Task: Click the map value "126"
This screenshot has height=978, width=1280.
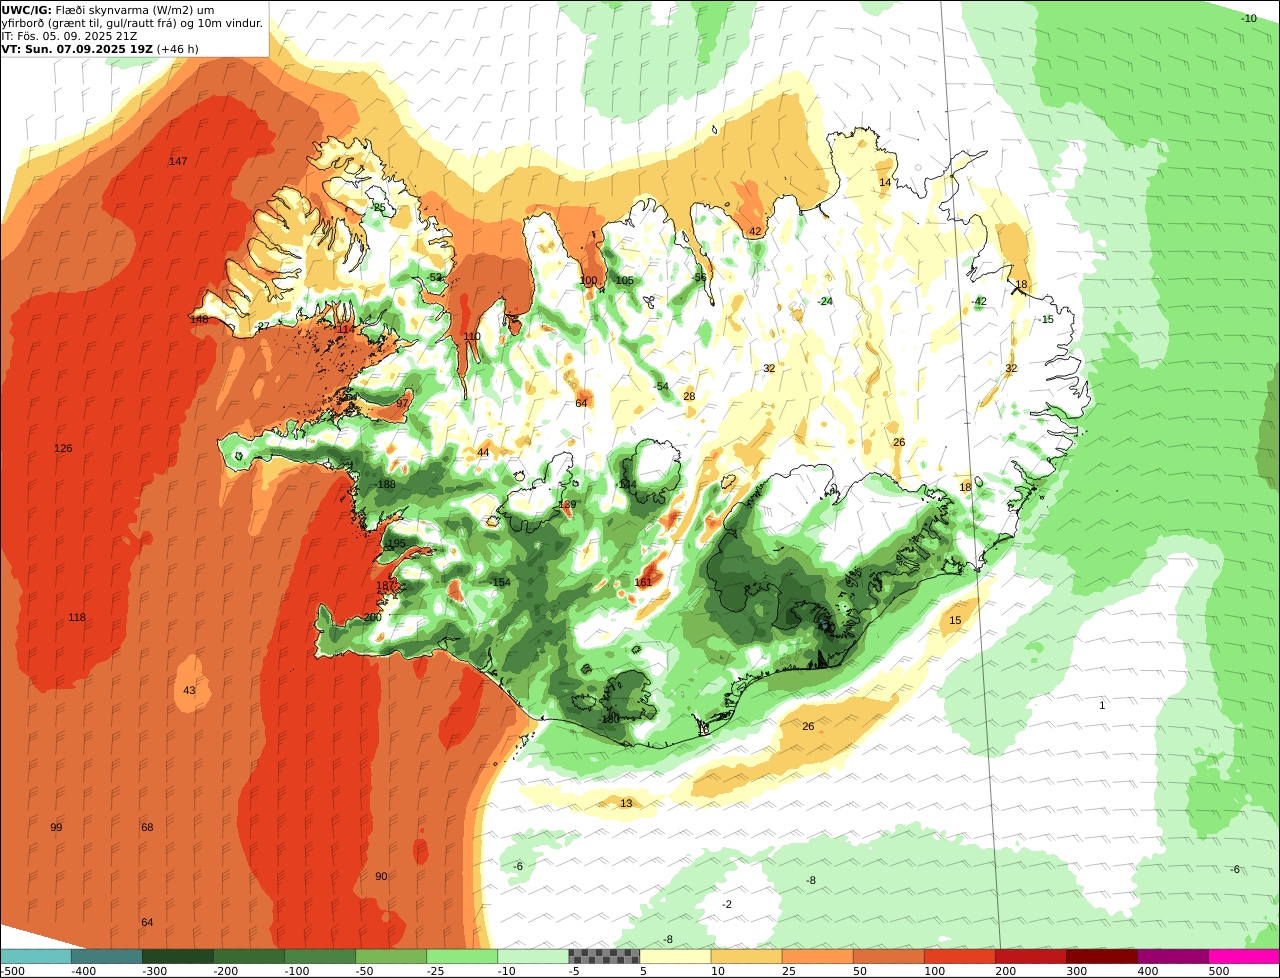Action: (x=63, y=448)
